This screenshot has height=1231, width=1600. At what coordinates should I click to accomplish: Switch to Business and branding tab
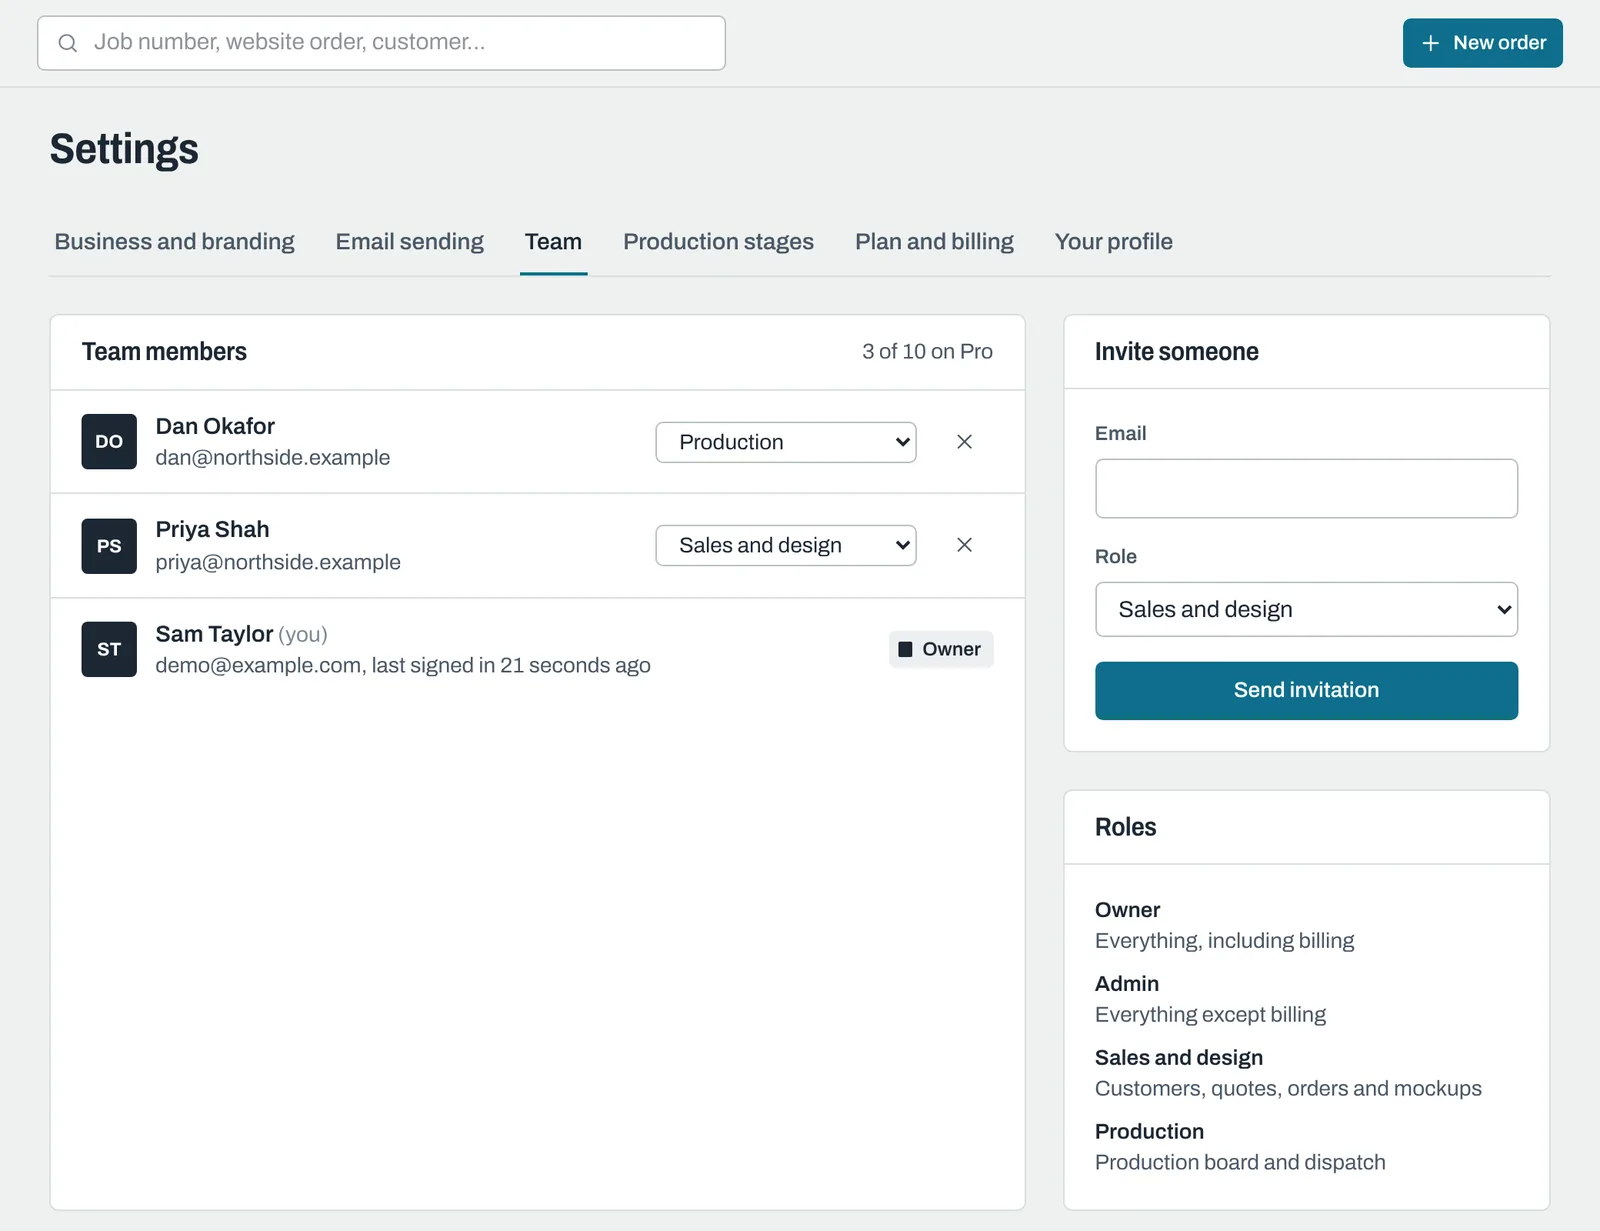click(174, 242)
